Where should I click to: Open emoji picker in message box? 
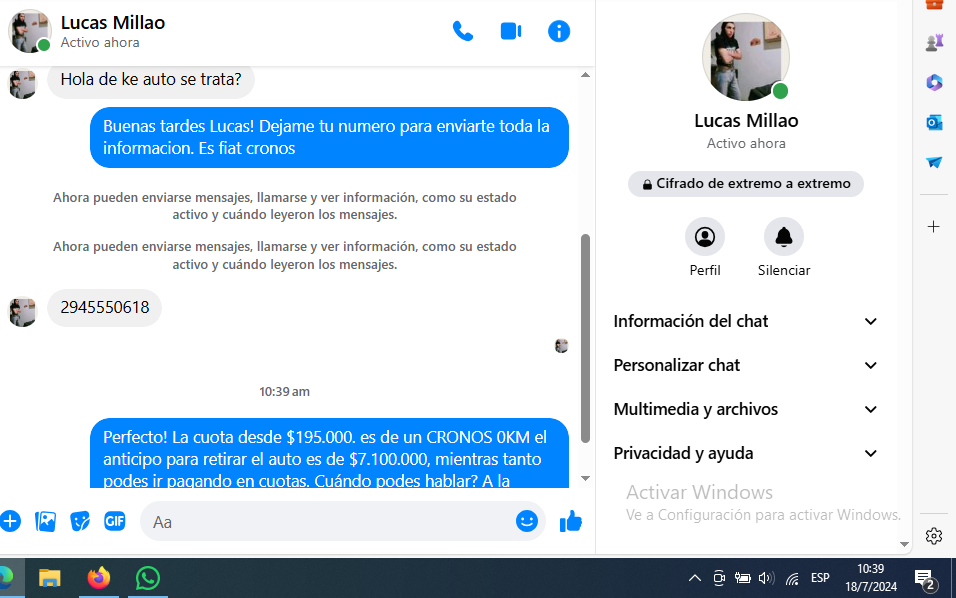527,521
